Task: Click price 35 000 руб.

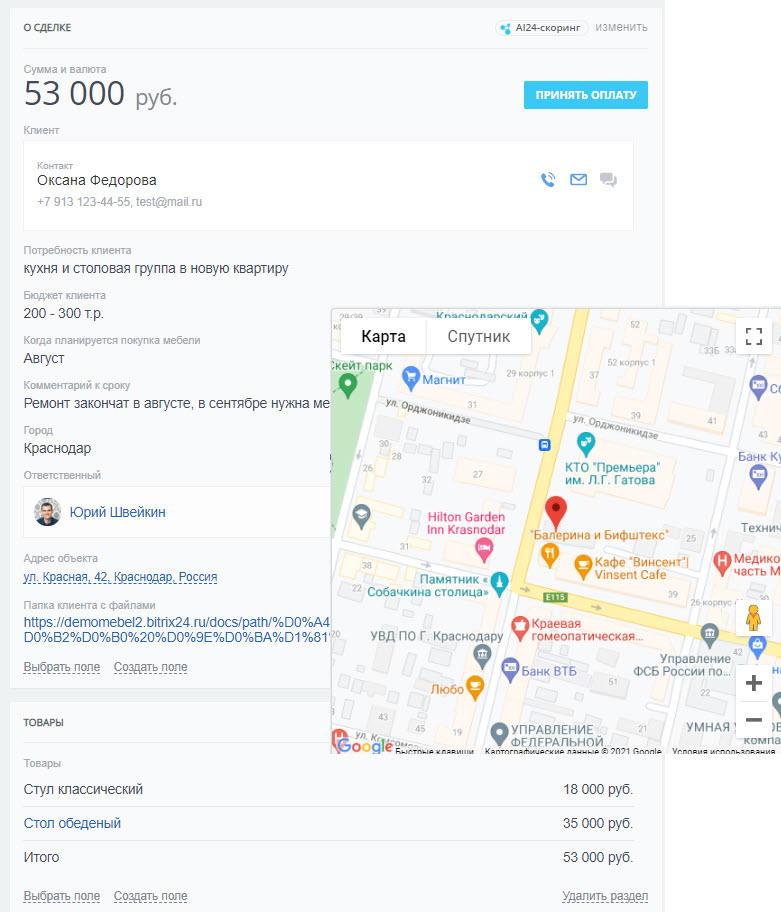Action: (x=598, y=823)
